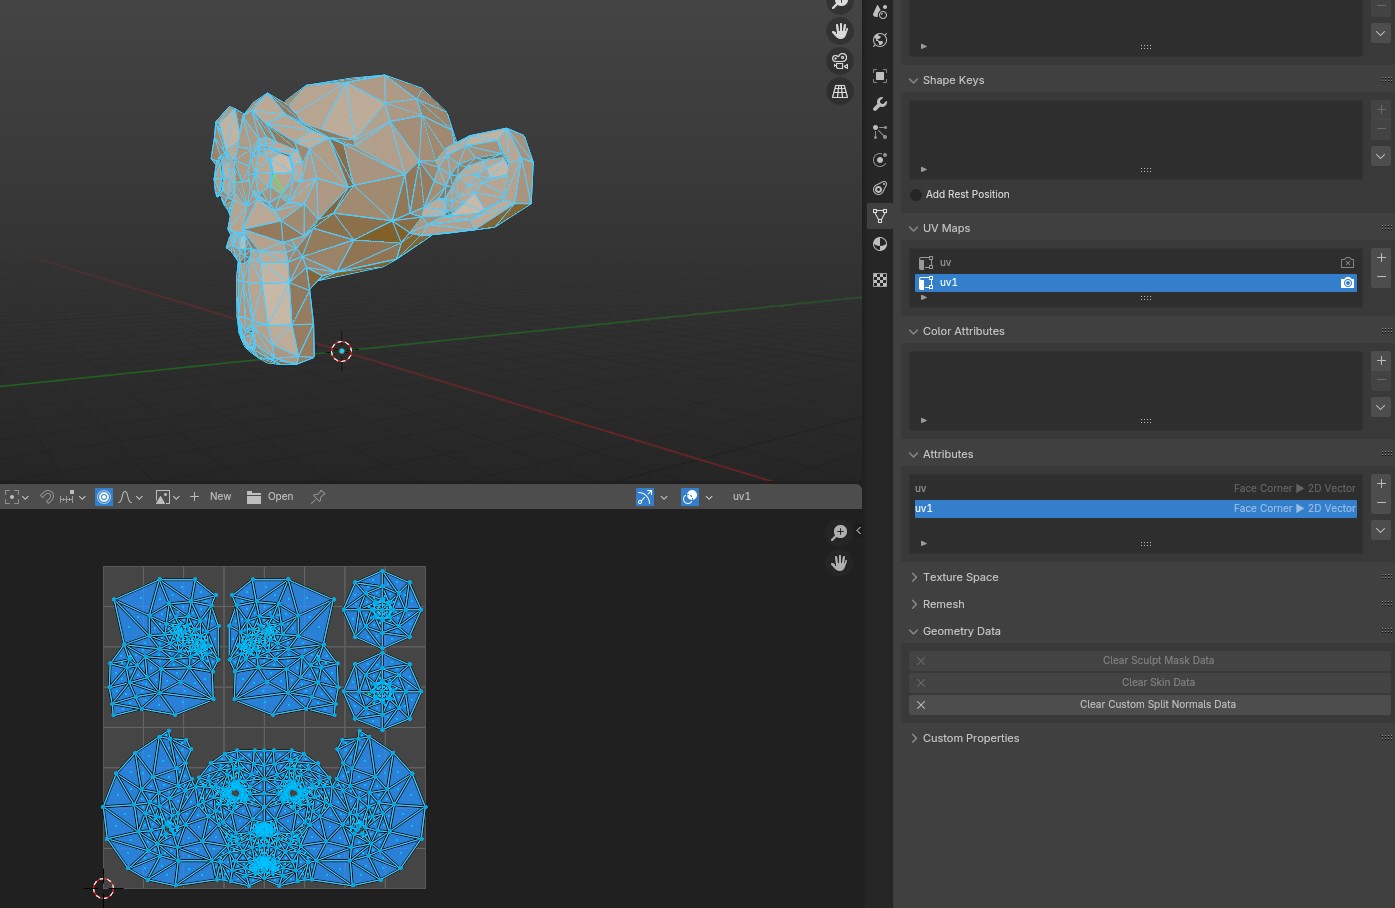Collapse the Geometry Data panel

[960, 631]
